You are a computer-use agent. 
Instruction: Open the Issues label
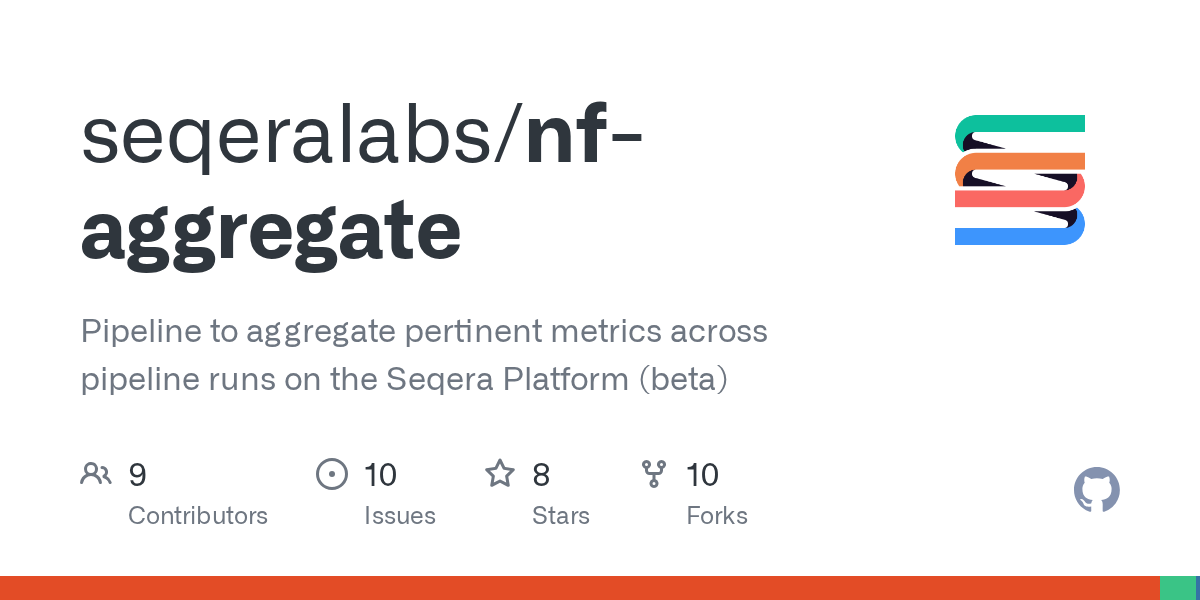[x=399, y=516]
